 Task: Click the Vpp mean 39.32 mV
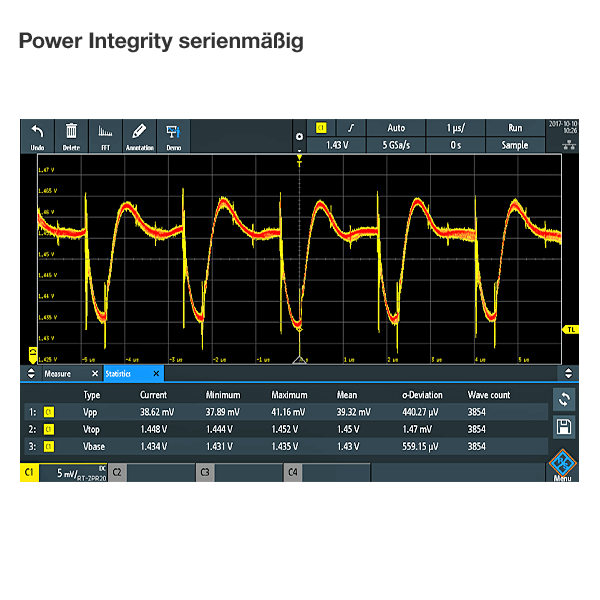pyautogui.click(x=354, y=412)
